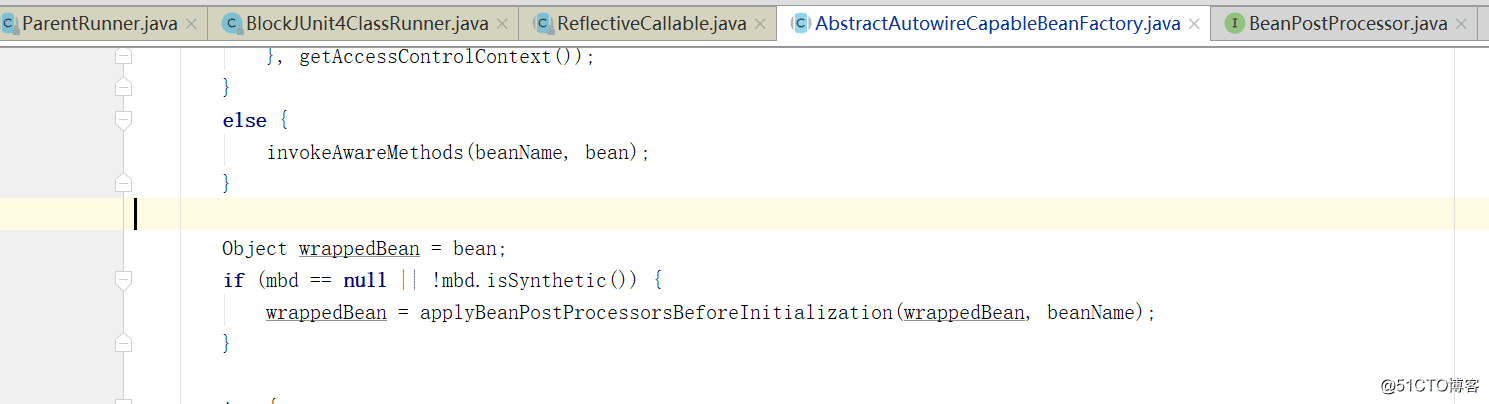
Task: Toggle fold marker beside getAccessControlContext line
Action: tap(124, 57)
